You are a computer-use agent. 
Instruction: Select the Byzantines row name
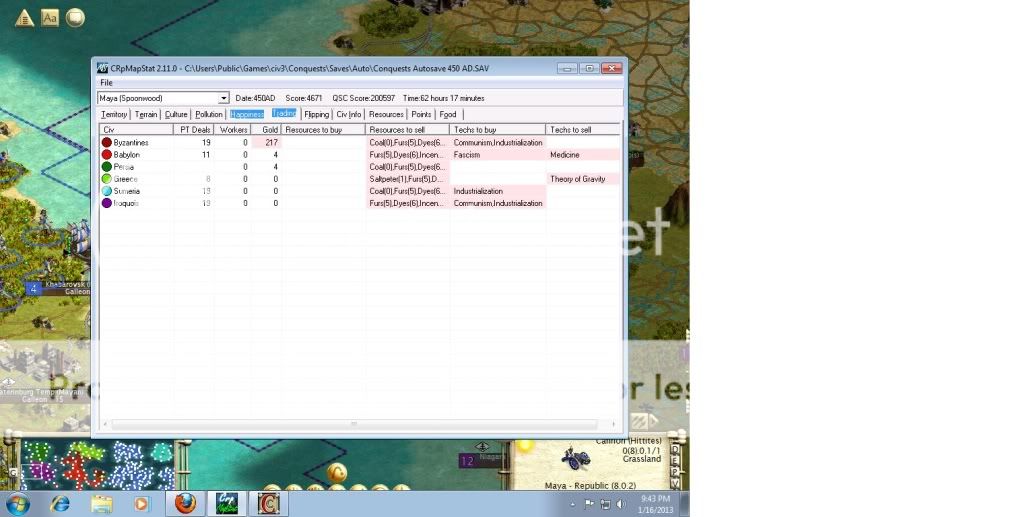tap(131, 142)
